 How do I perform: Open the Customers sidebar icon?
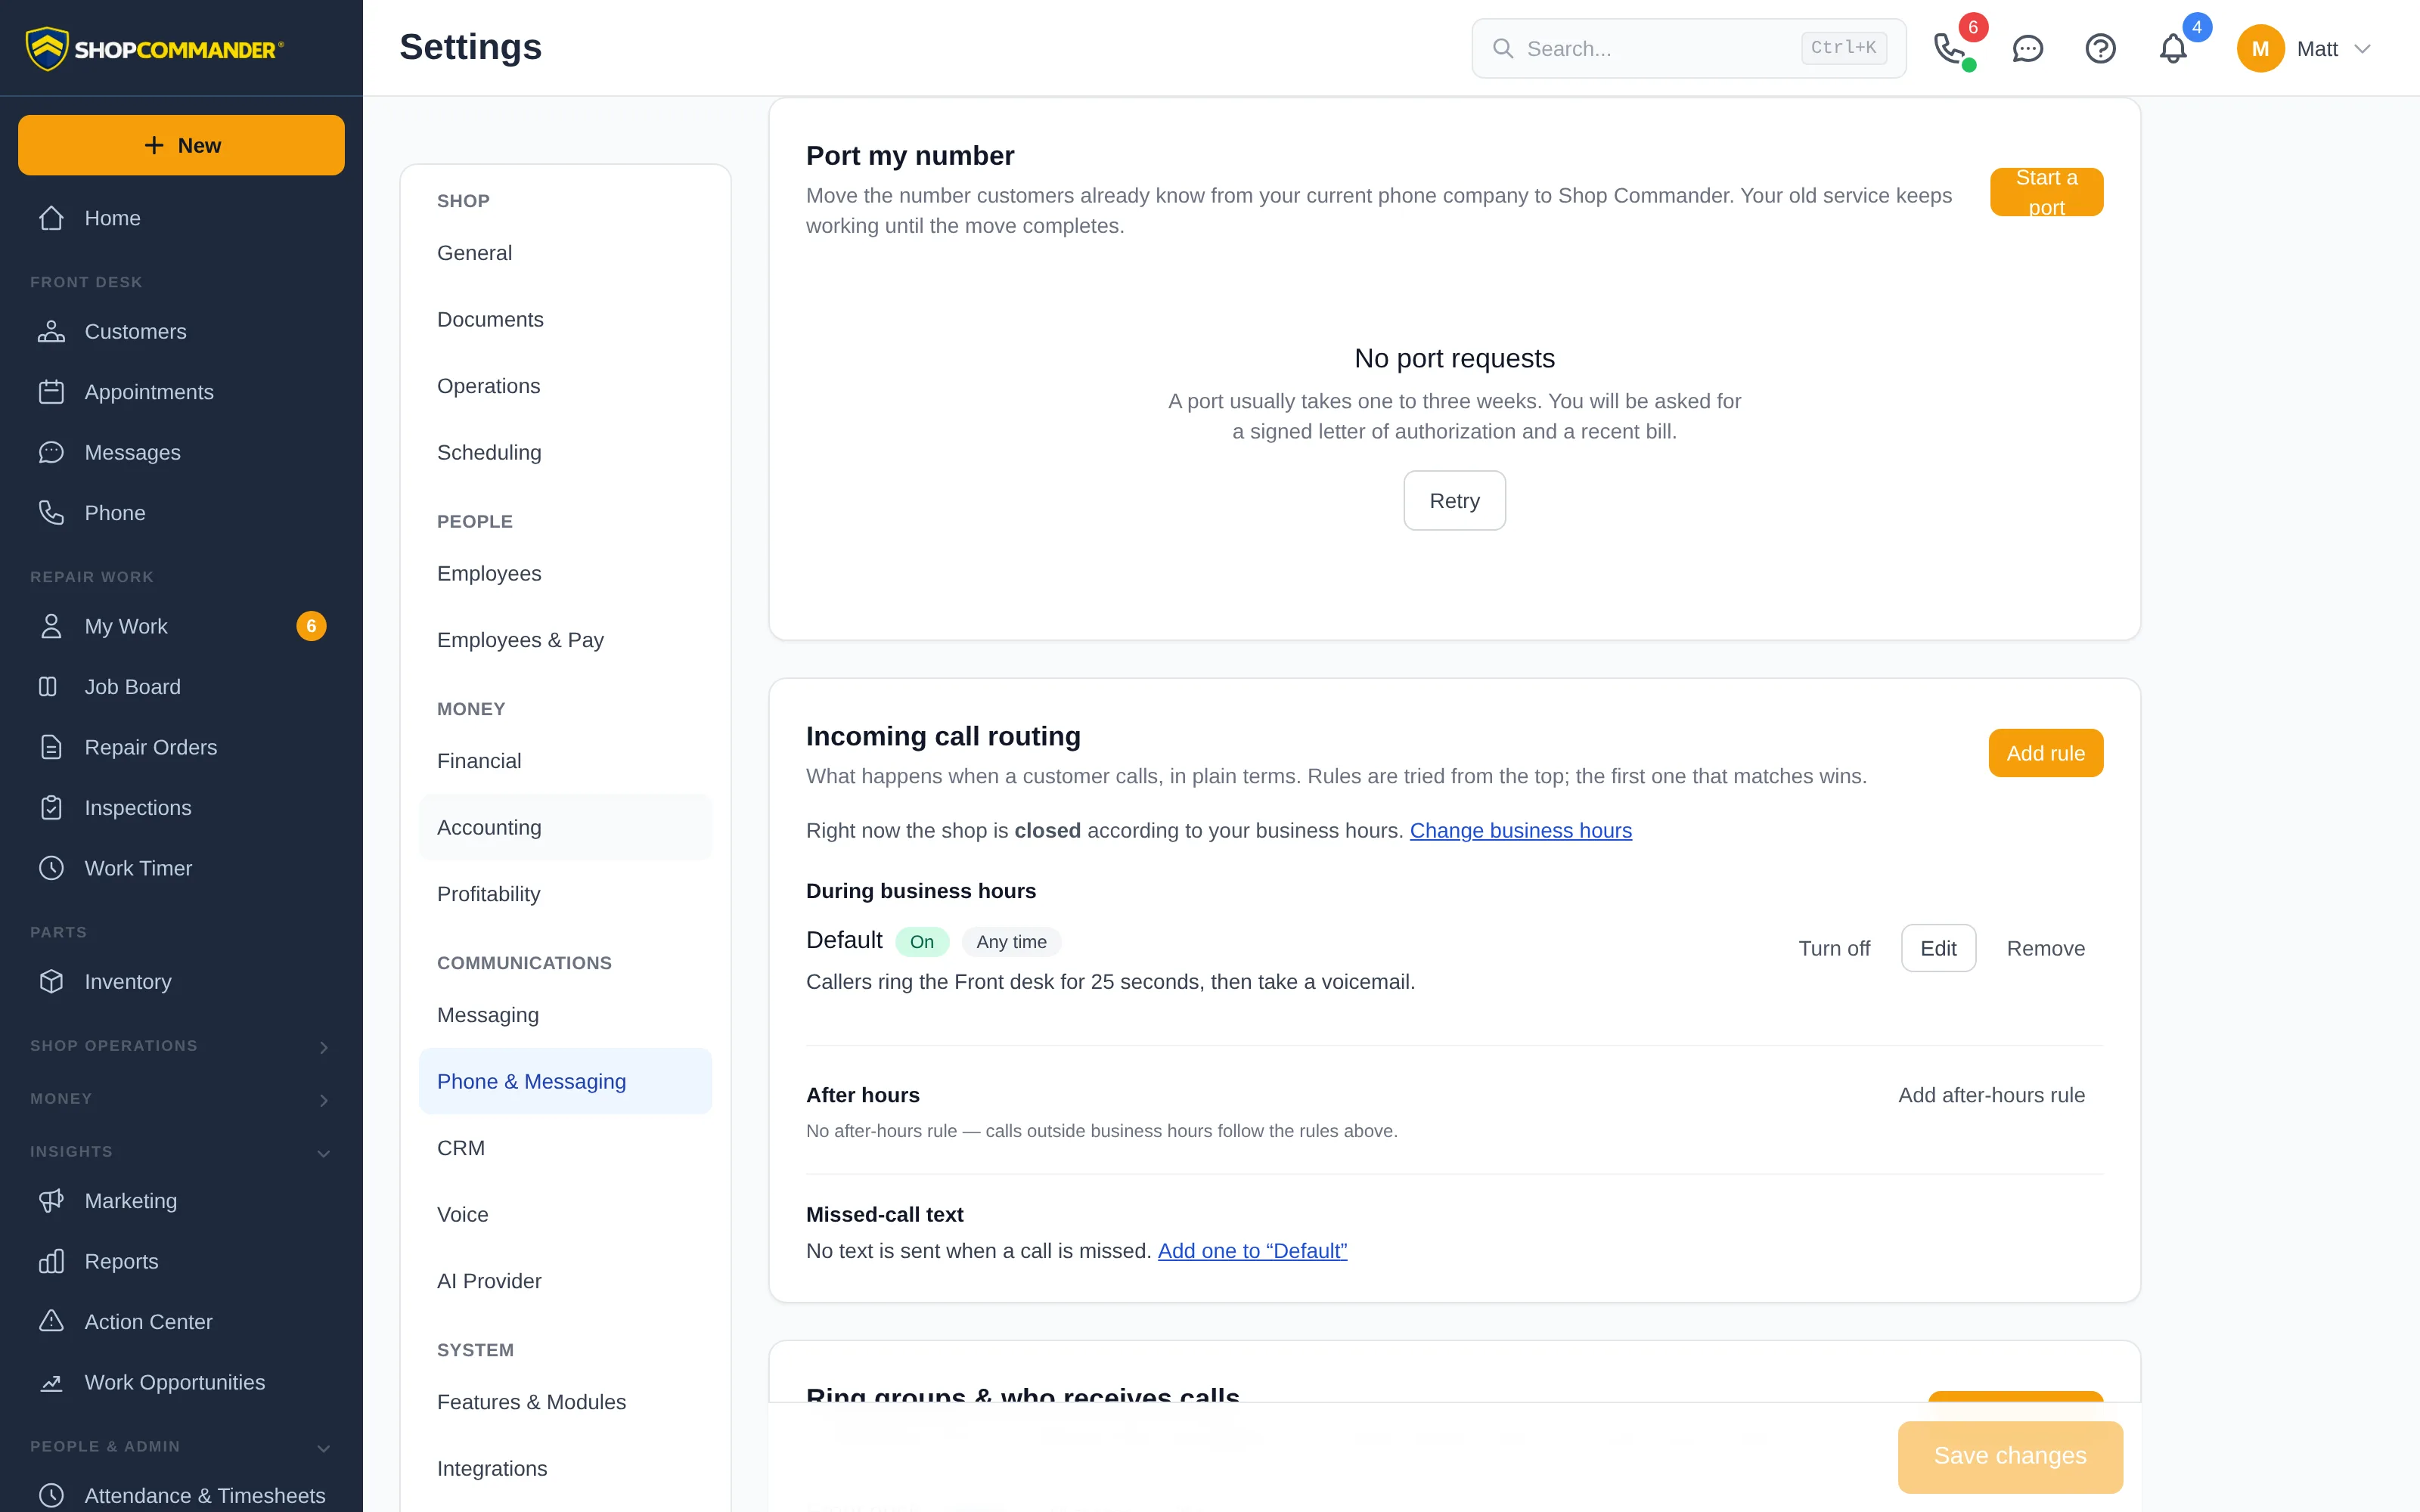pos(51,331)
